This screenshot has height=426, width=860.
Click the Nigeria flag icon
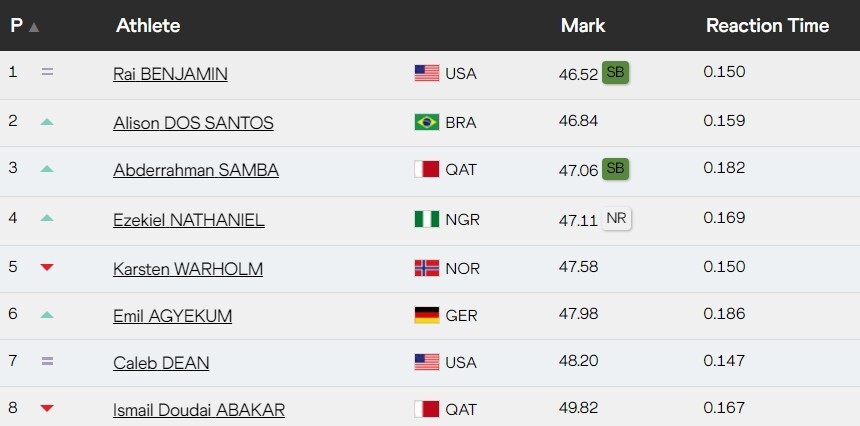pos(427,219)
